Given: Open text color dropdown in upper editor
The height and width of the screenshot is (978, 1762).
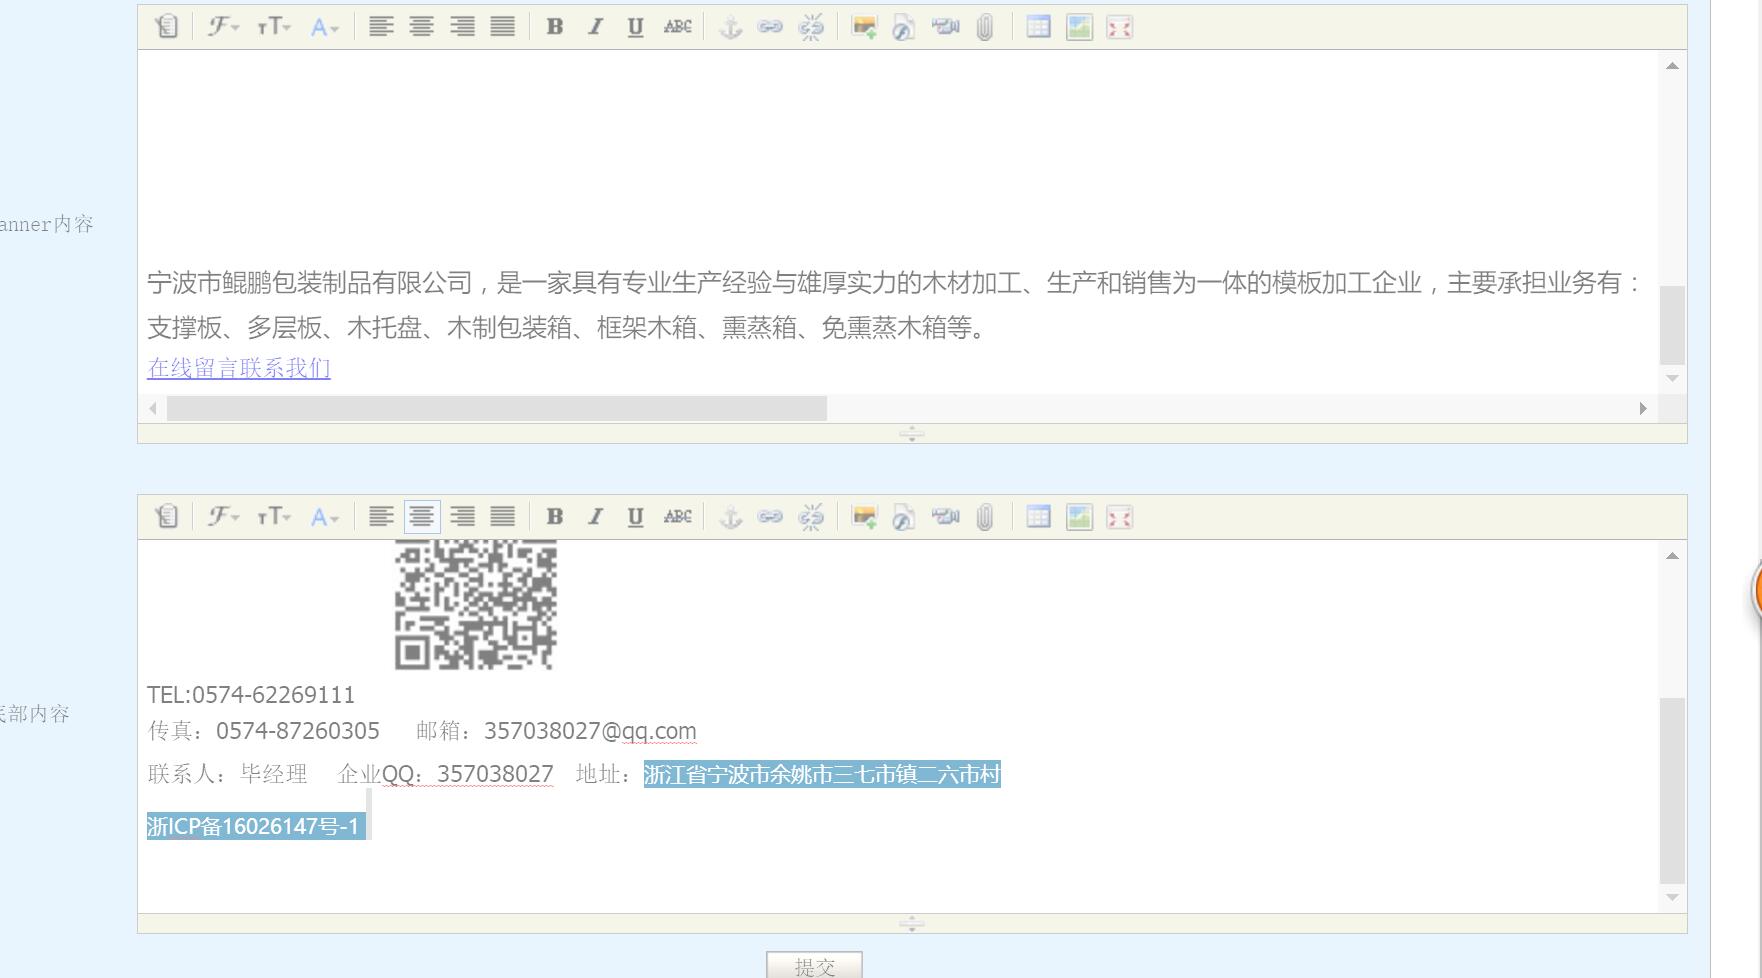Looking at the screenshot, I should pyautogui.click(x=324, y=27).
